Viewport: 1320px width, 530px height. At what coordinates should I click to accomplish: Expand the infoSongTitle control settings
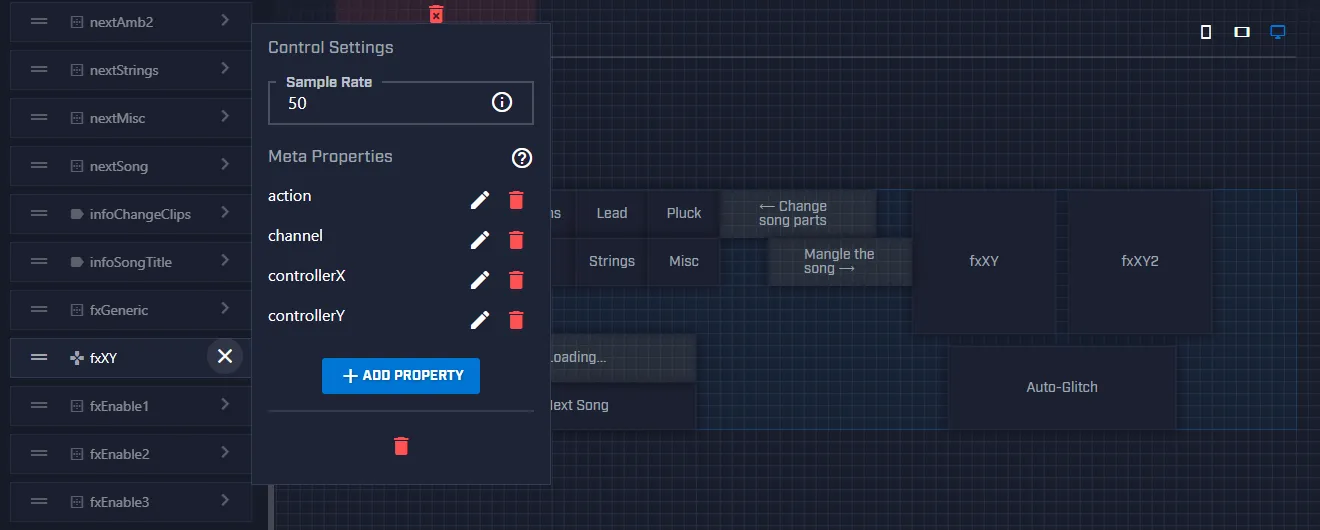[225, 261]
